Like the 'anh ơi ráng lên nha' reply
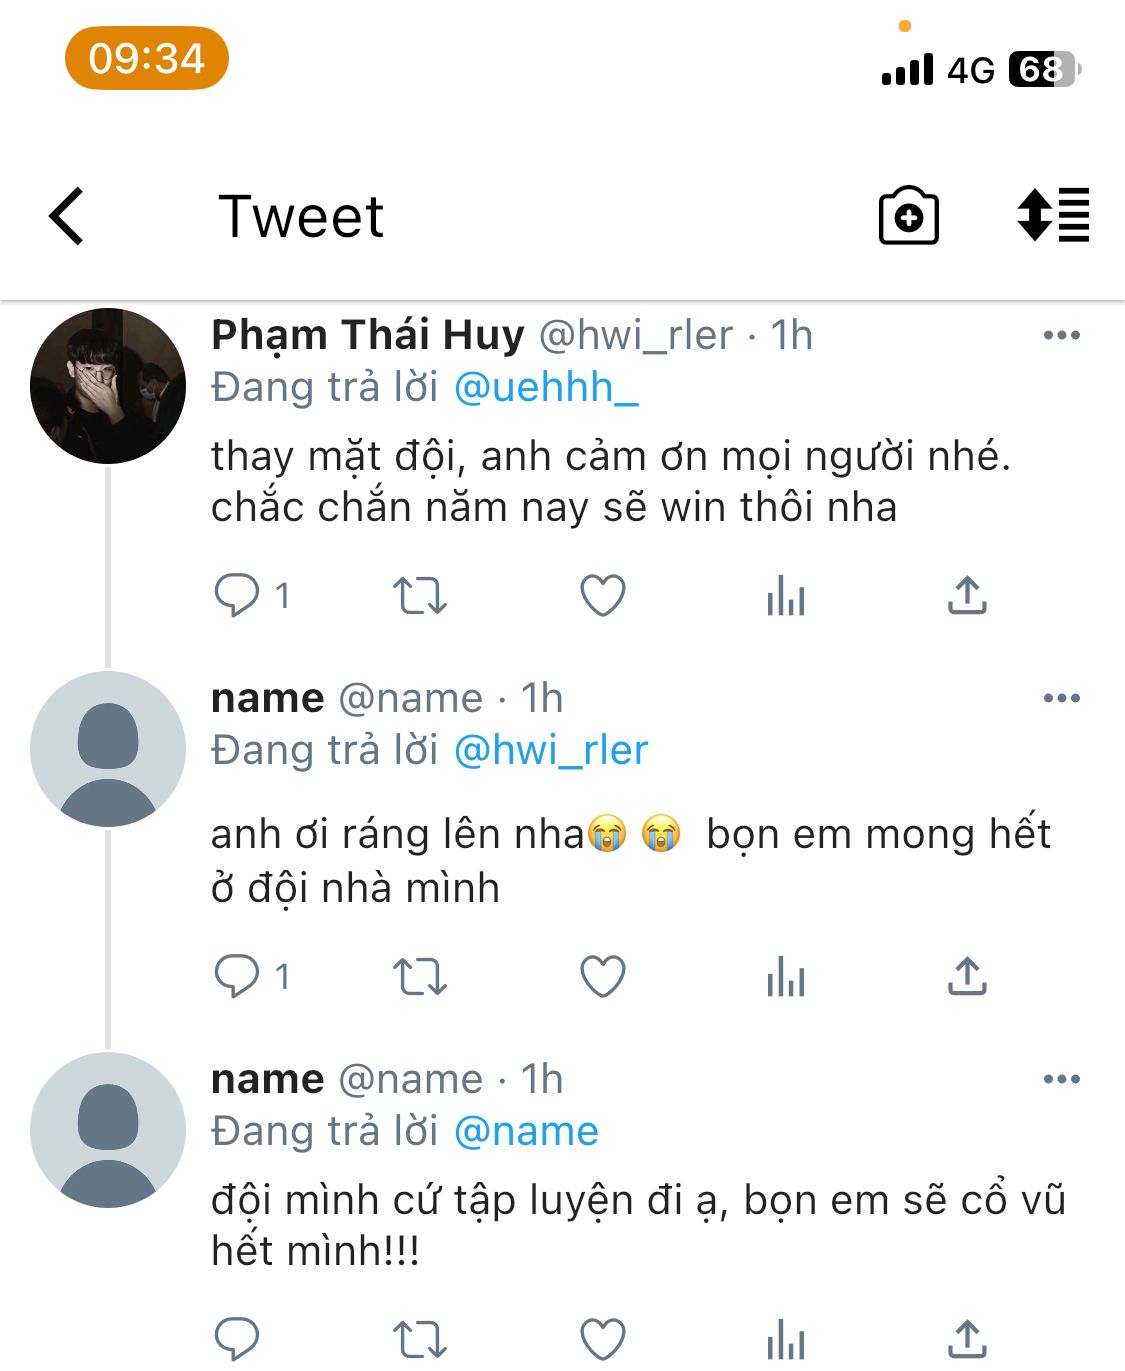 click(x=603, y=977)
